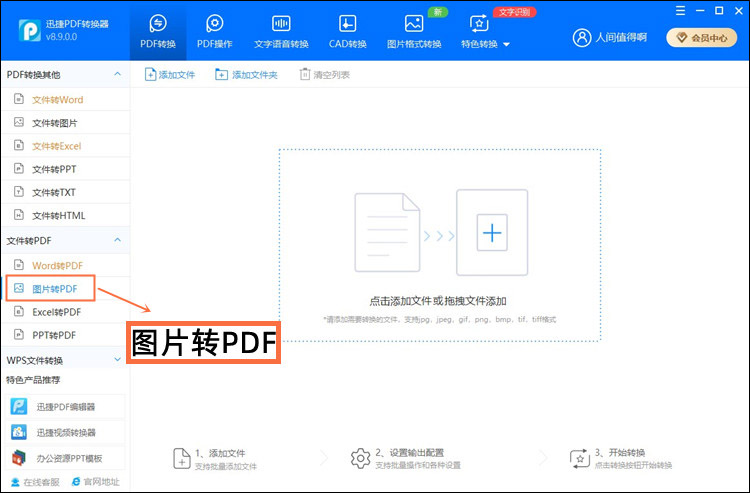This screenshot has height=493, width=750.
Task: Click the app logo icon
Action: pos(30,31)
